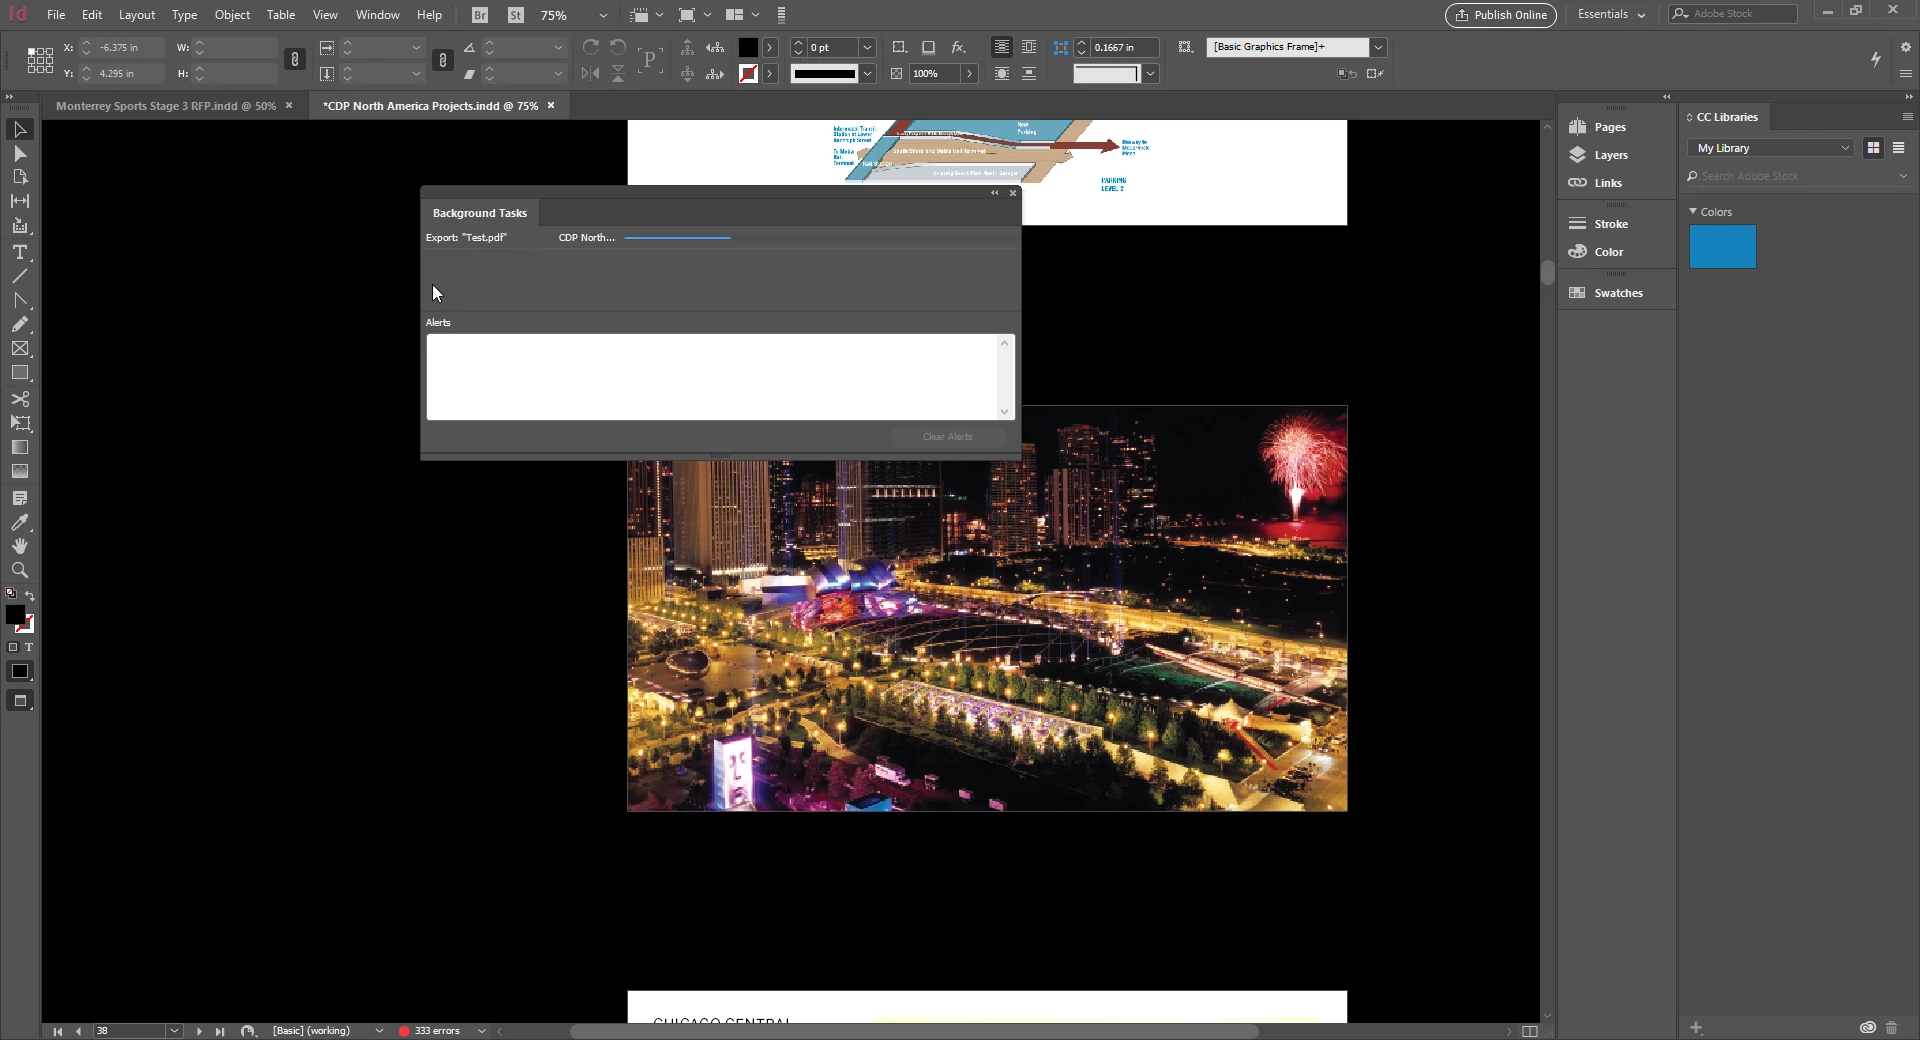Image resolution: width=1920 pixels, height=1040 pixels.
Task: Select the Eyedropper tool
Action: [x=19, y=522]
